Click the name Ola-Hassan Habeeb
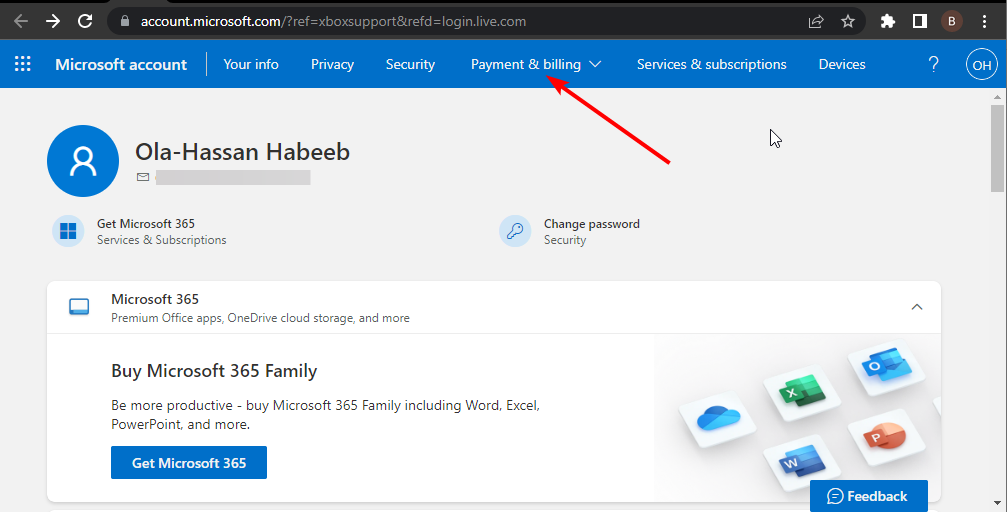 242,152
